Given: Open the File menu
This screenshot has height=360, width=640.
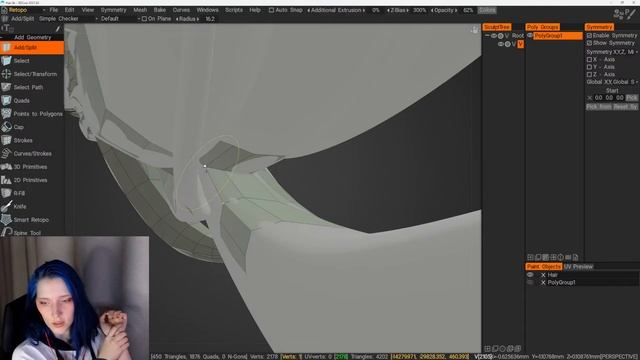Looking at the screenshot, I should (54, 10).
